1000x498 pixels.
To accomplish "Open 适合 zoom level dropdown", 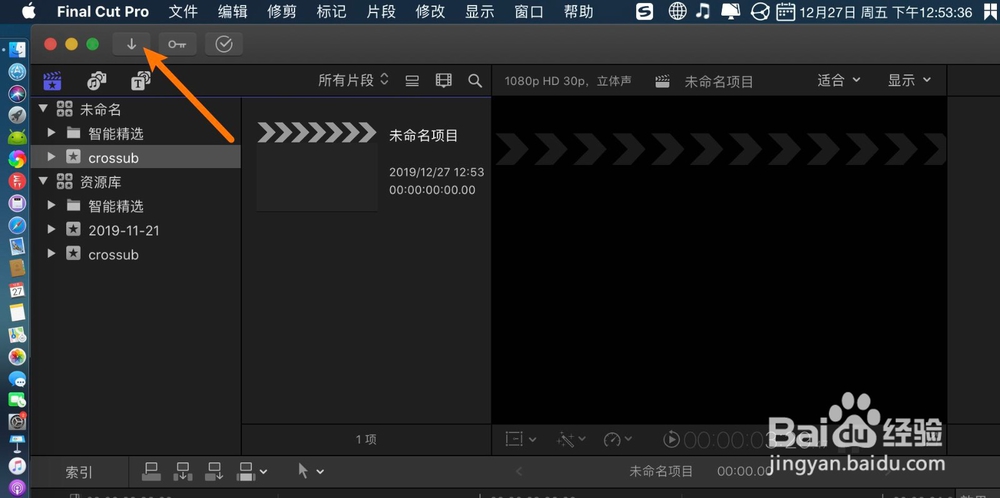I will click(839, 80).
